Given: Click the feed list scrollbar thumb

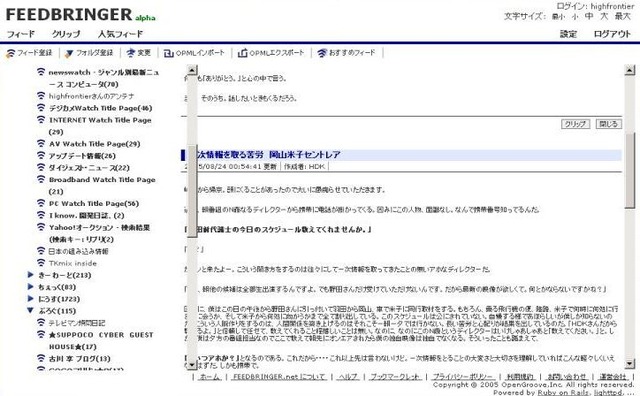Looking at the screenshot, I should tap(191, 191).
